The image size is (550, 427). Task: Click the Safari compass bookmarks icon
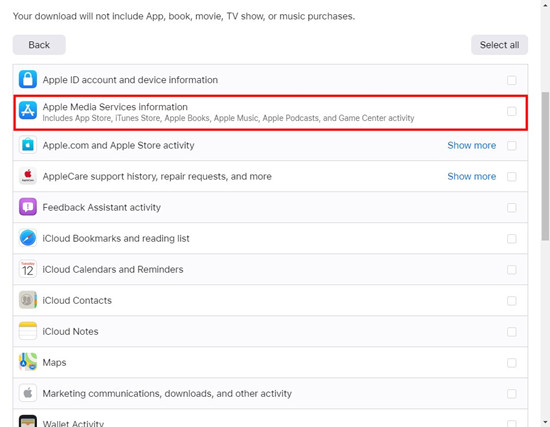(x=28, y=238)
